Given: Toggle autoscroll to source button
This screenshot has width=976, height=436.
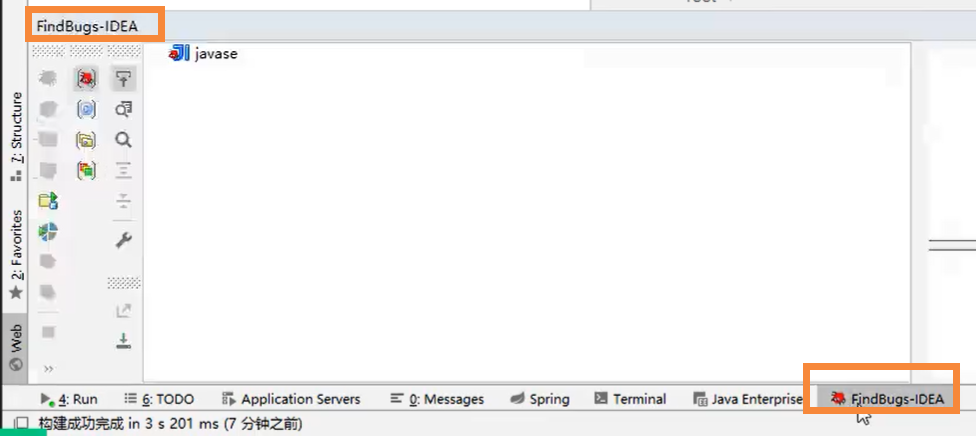Looking at the screenshot, I should (123, 78).
